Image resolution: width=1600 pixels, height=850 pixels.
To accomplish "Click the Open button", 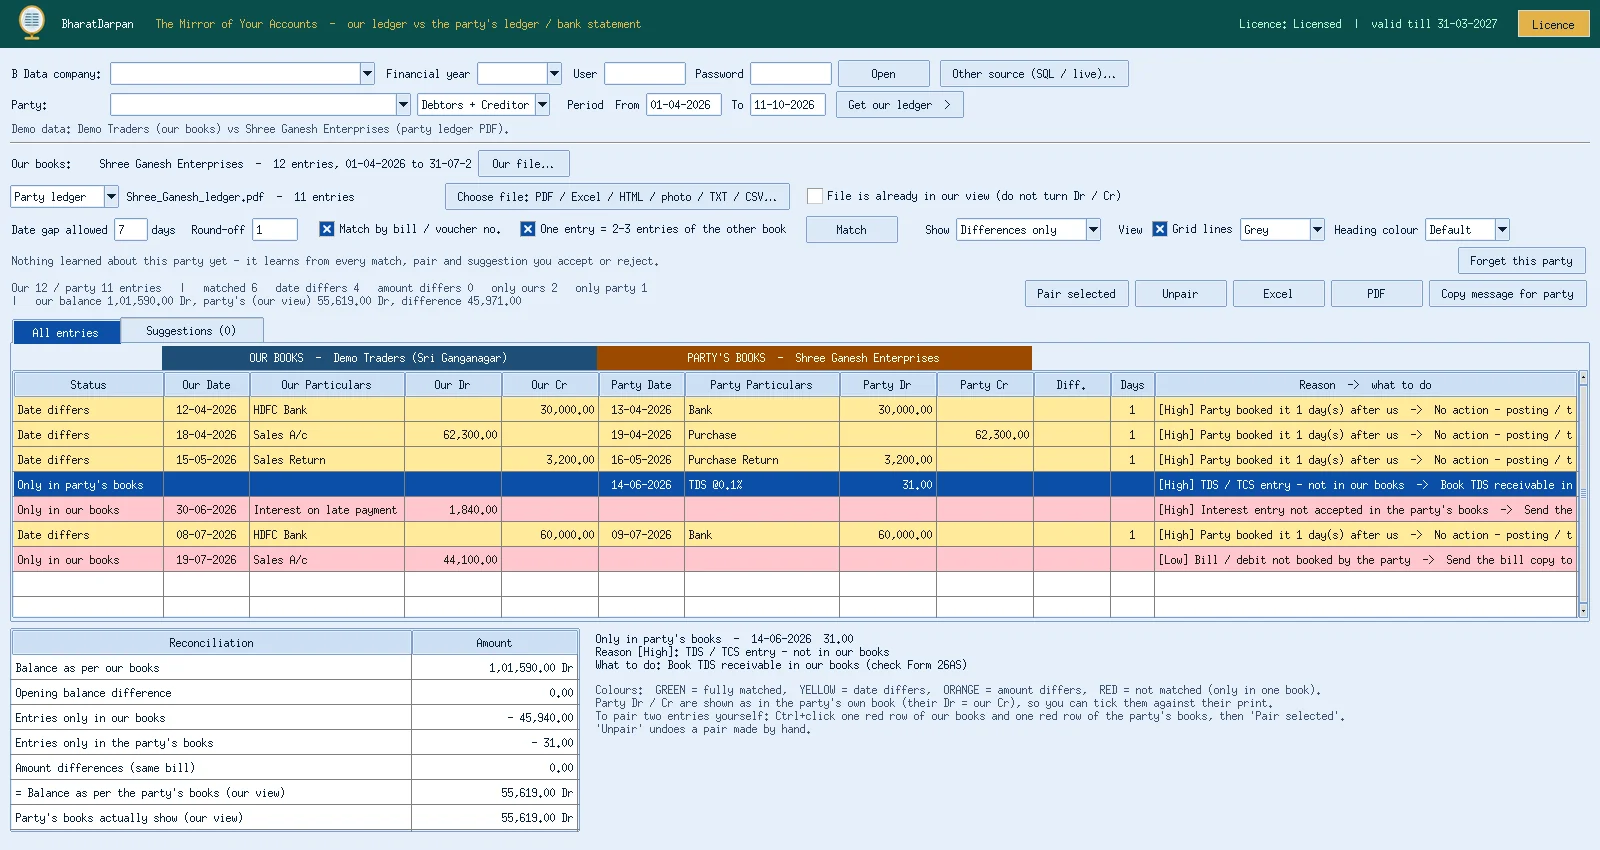I will pos(884,74).
